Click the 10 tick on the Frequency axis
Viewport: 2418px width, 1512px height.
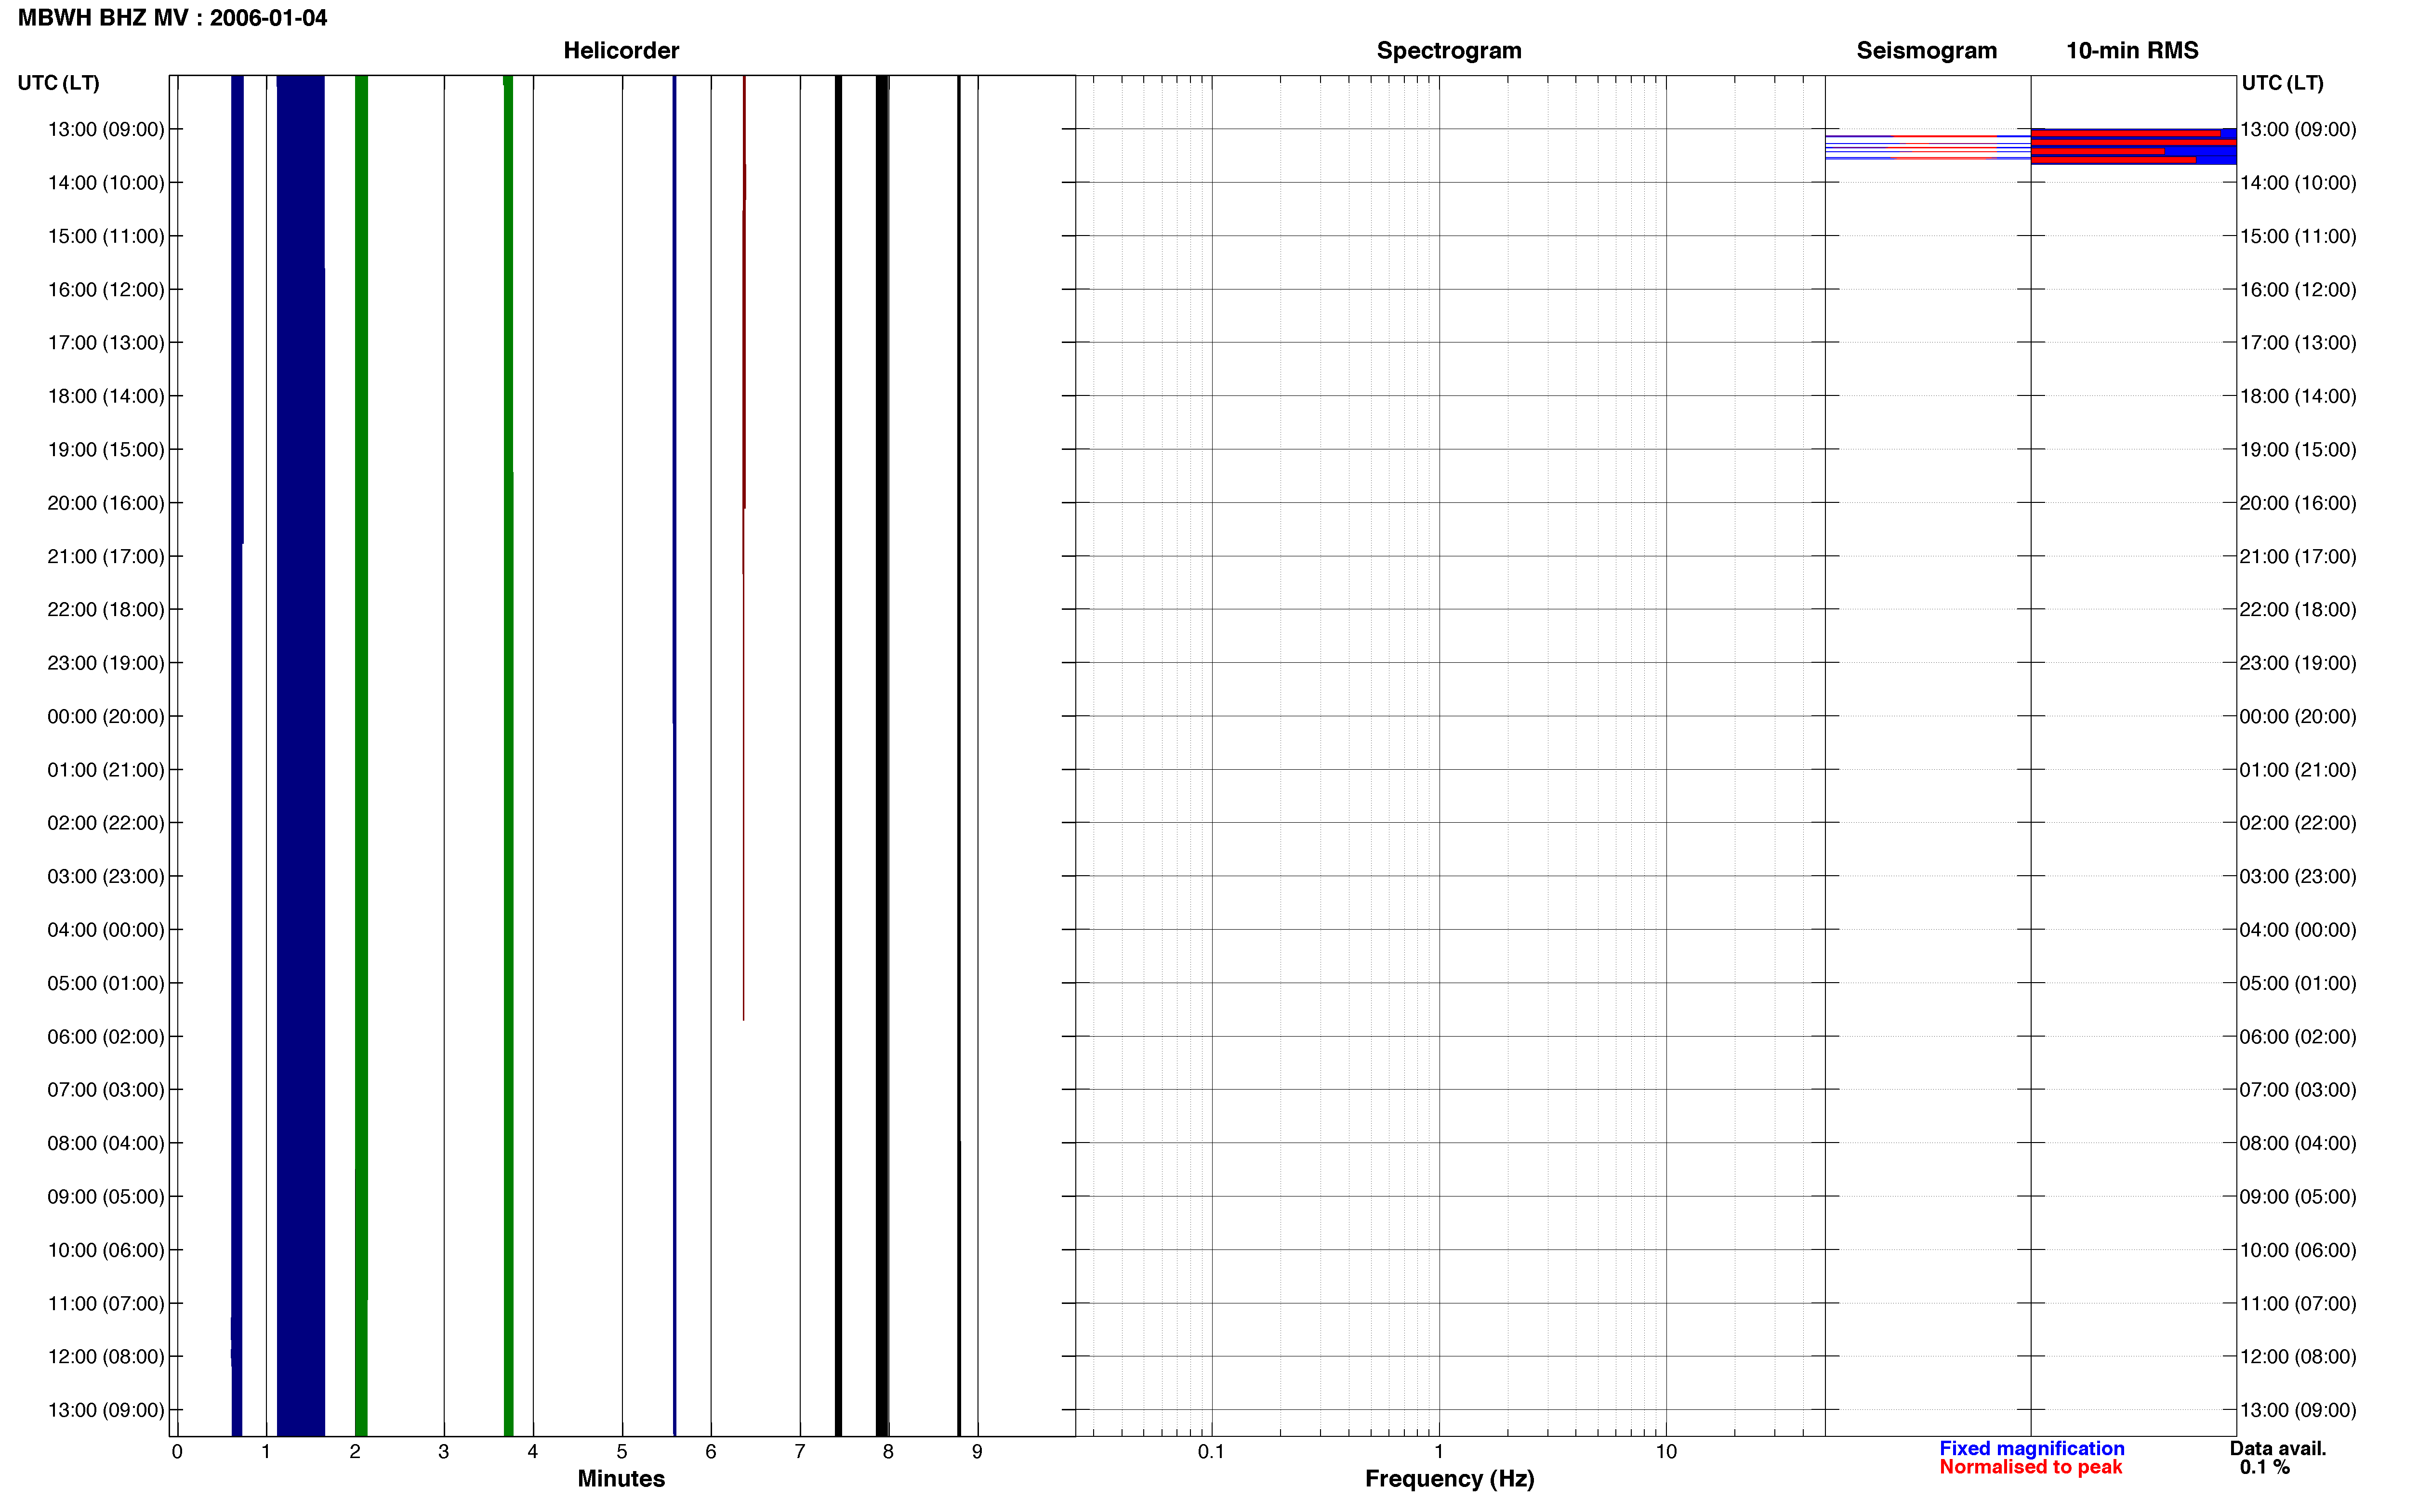(1666, 1452)
